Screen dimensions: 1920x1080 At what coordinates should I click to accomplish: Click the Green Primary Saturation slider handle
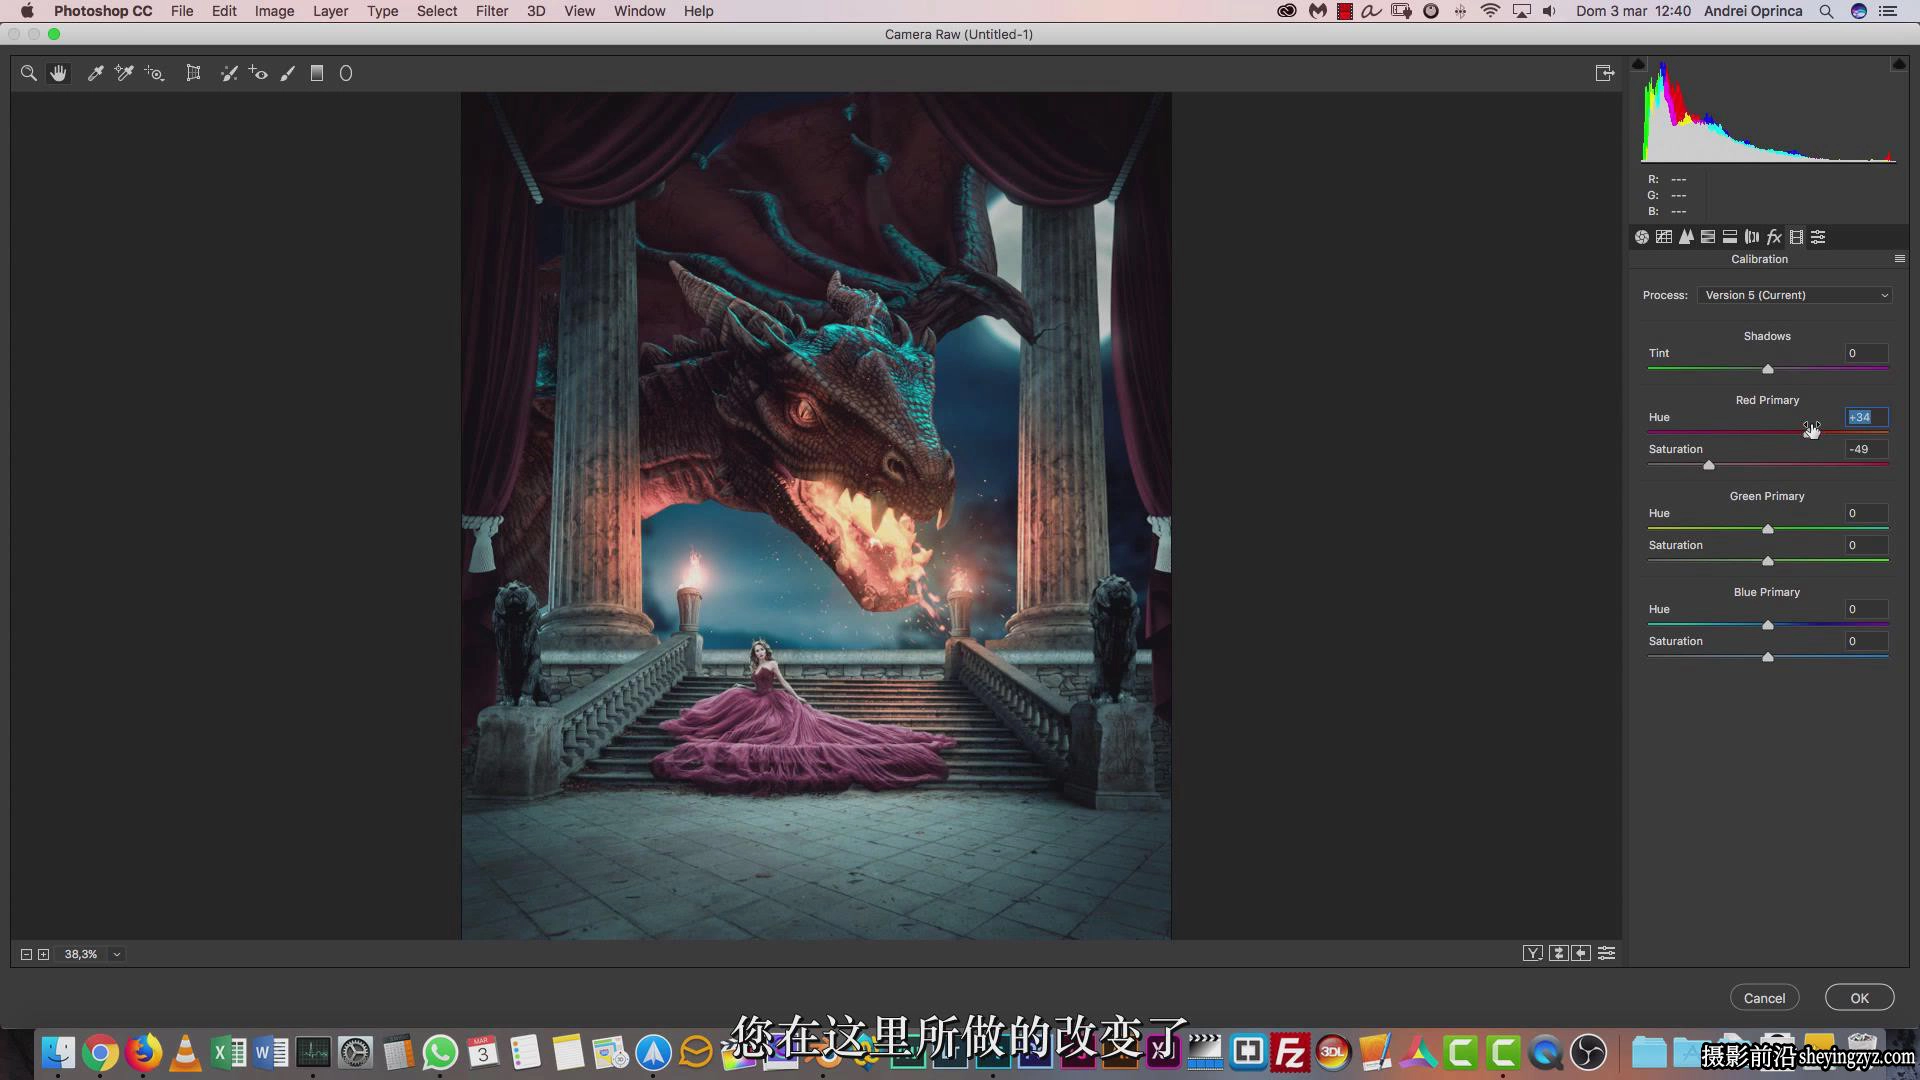tap(1768, 561)
